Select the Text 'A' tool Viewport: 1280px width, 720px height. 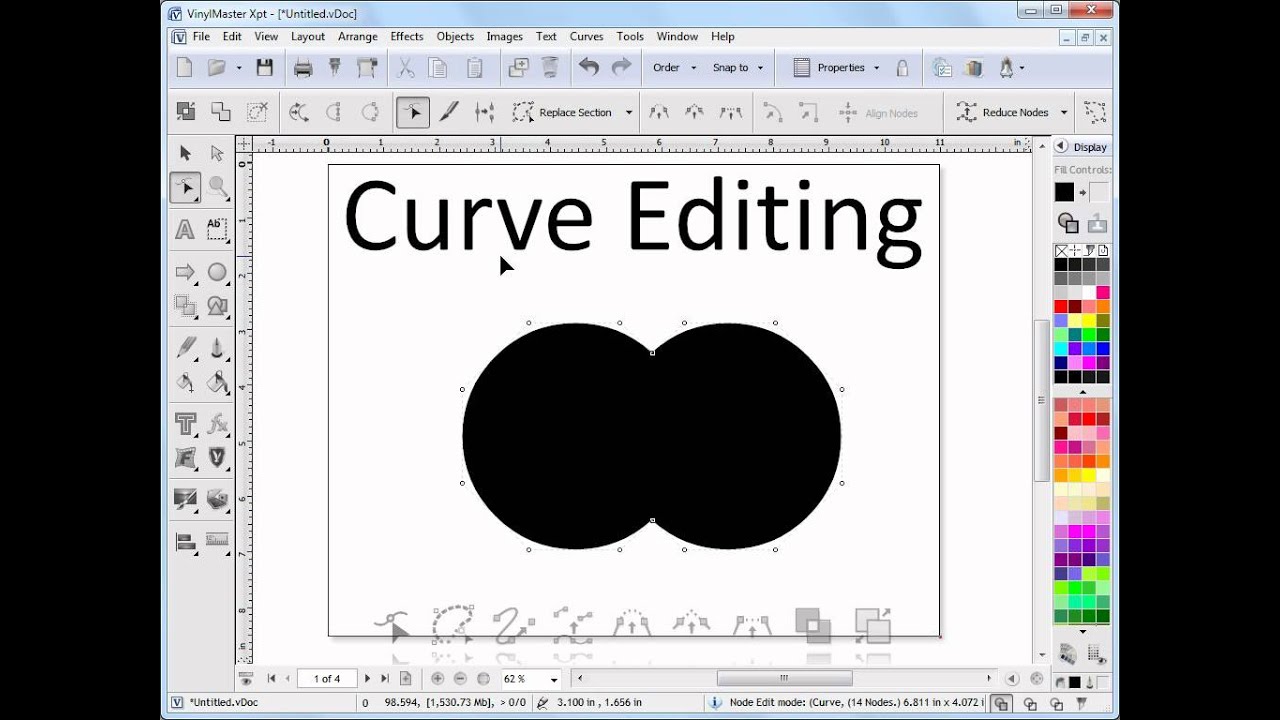(x=185, y=230)
